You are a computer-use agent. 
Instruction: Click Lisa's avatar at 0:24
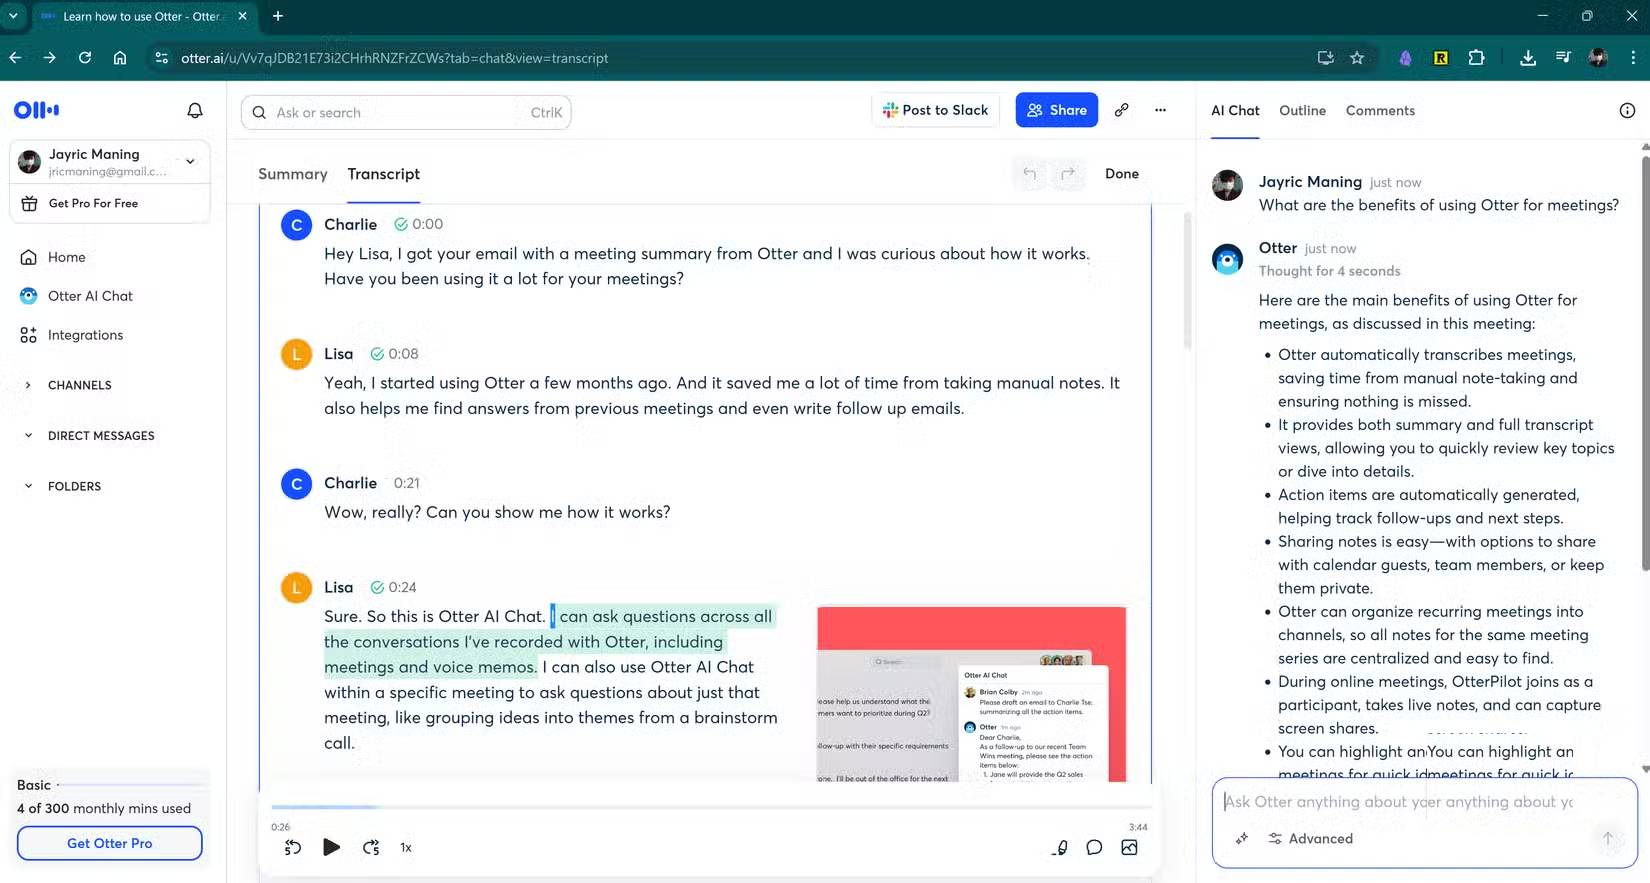pyautogui.click(x=296, y=587)
